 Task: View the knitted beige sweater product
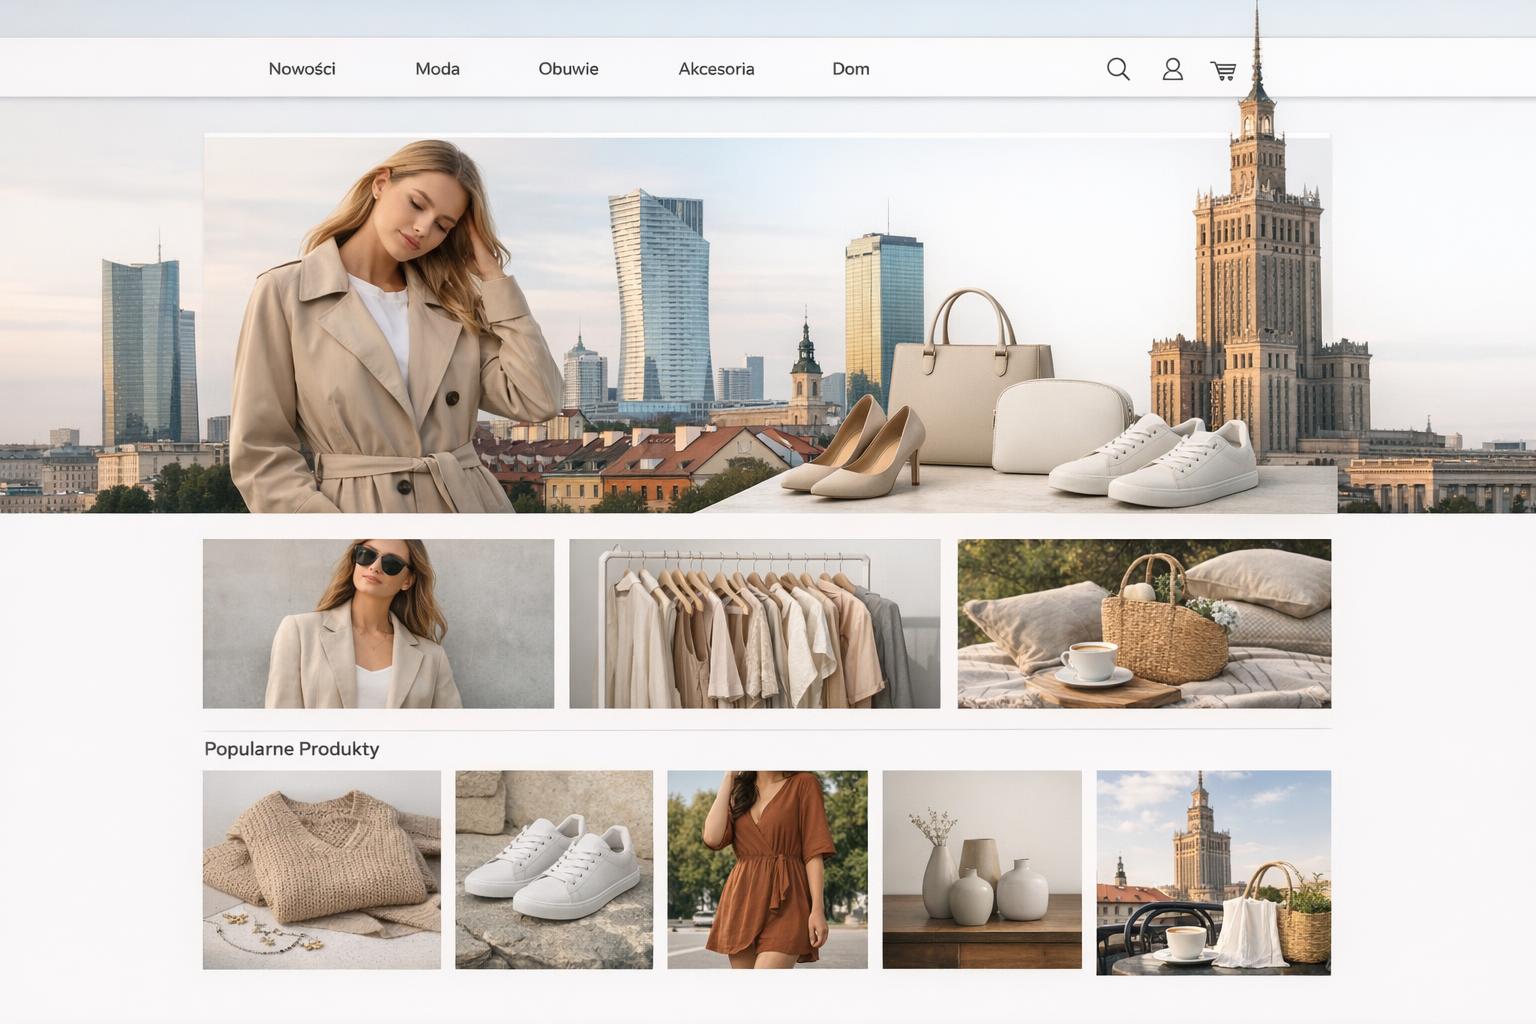pyautogui.click(x=321, y=869)
